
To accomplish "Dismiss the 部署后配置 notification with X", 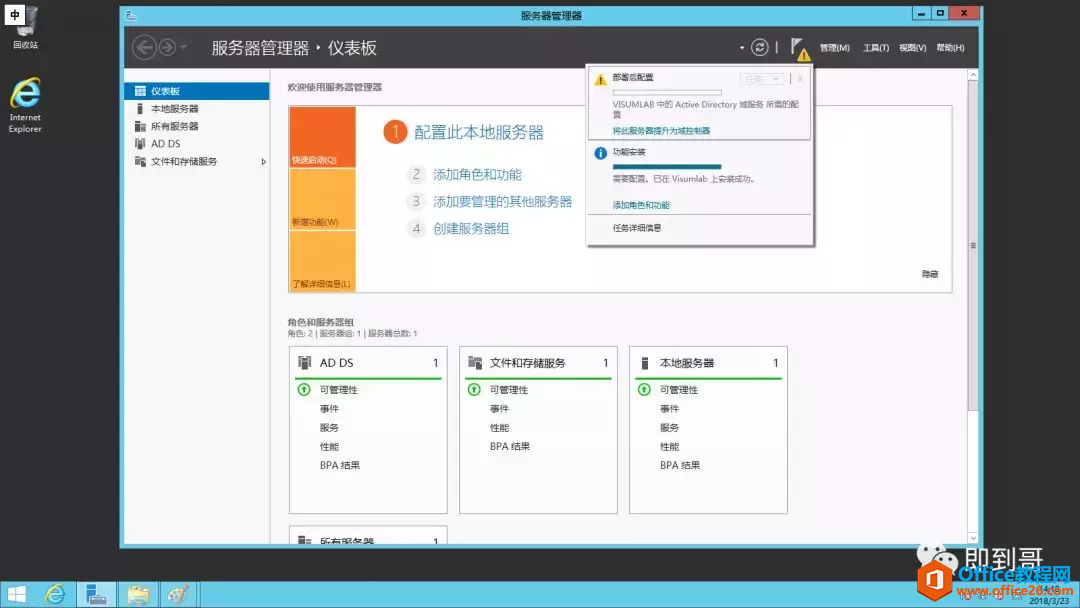I will [x=800, y=79].
